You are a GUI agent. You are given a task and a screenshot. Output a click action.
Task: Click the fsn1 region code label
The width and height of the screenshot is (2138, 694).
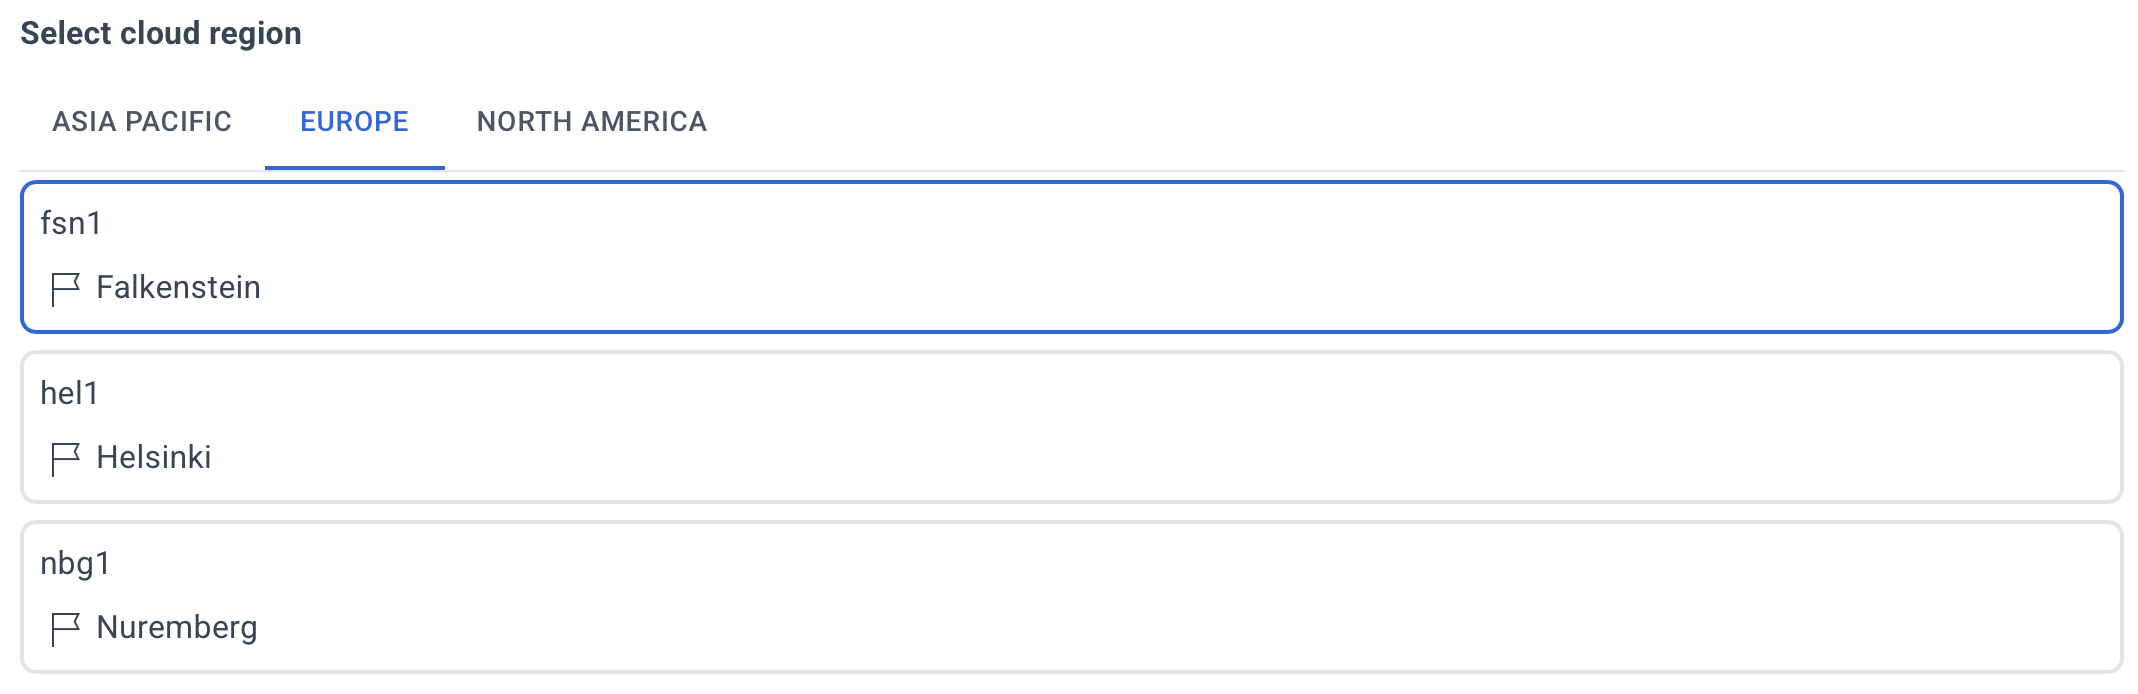(x=70, y=223)
